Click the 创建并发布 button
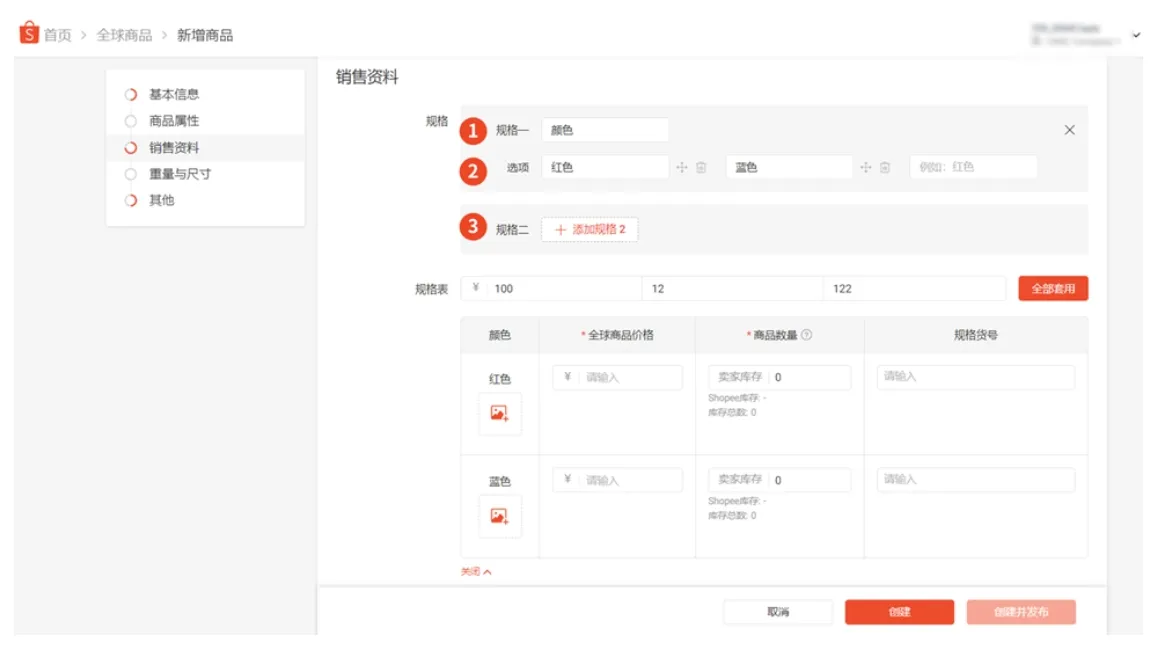1161x649 pixels. click(x=1020, y=611)
